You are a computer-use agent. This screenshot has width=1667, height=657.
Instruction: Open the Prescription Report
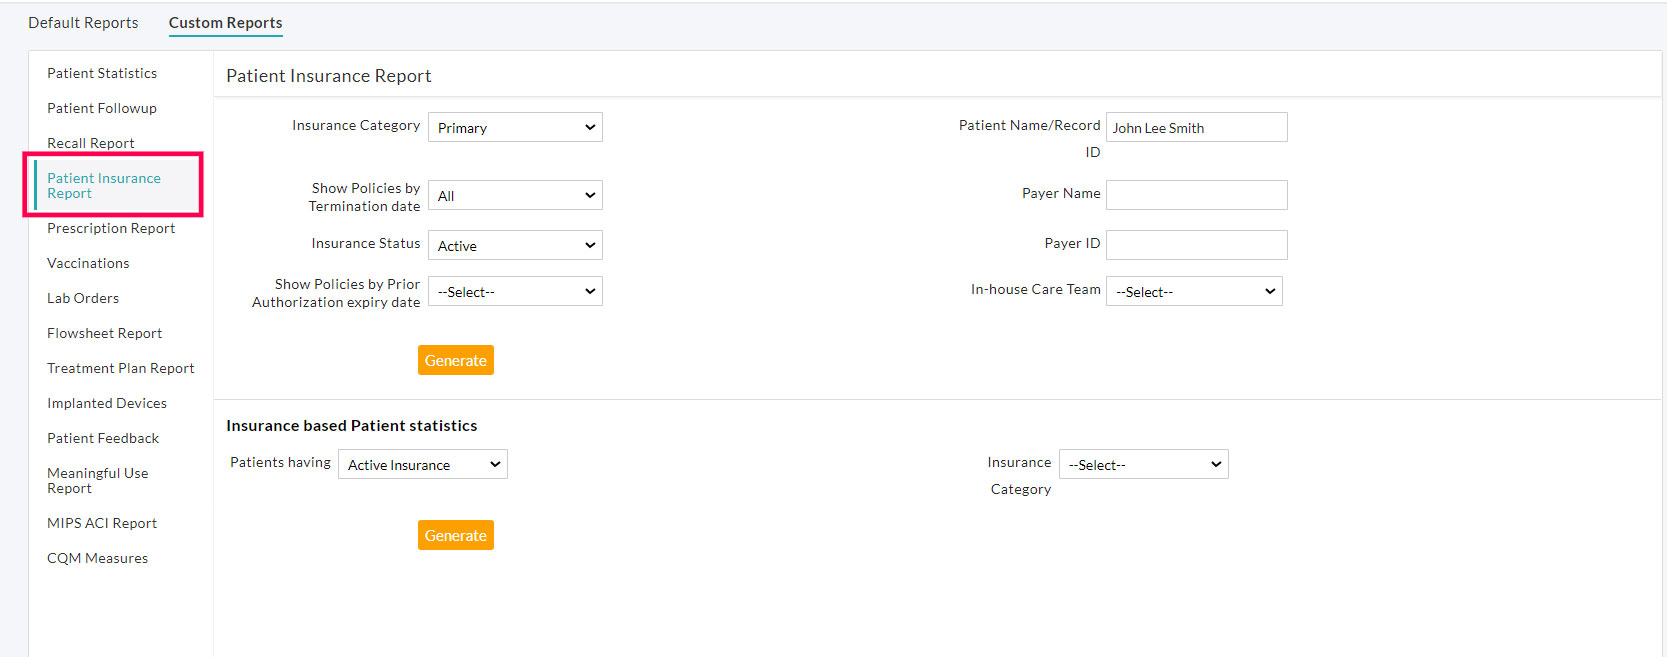point(111,228)
